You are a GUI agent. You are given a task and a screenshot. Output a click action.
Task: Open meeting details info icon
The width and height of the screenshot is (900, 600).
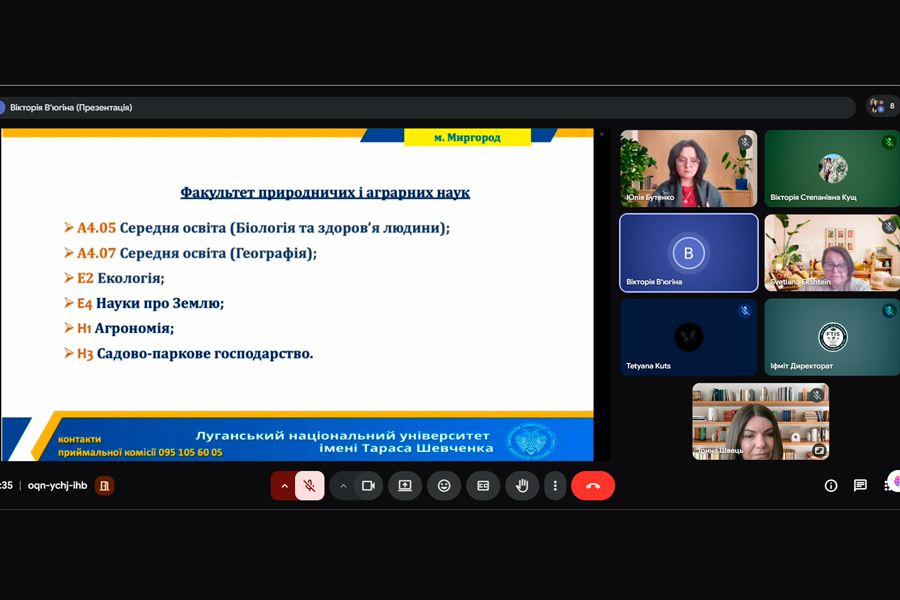(831, 486)
